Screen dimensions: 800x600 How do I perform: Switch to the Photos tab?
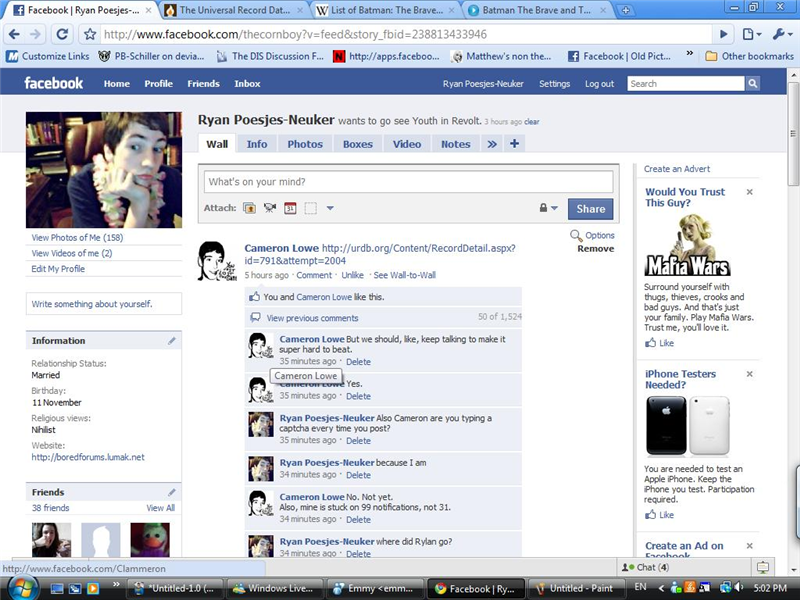305,143
